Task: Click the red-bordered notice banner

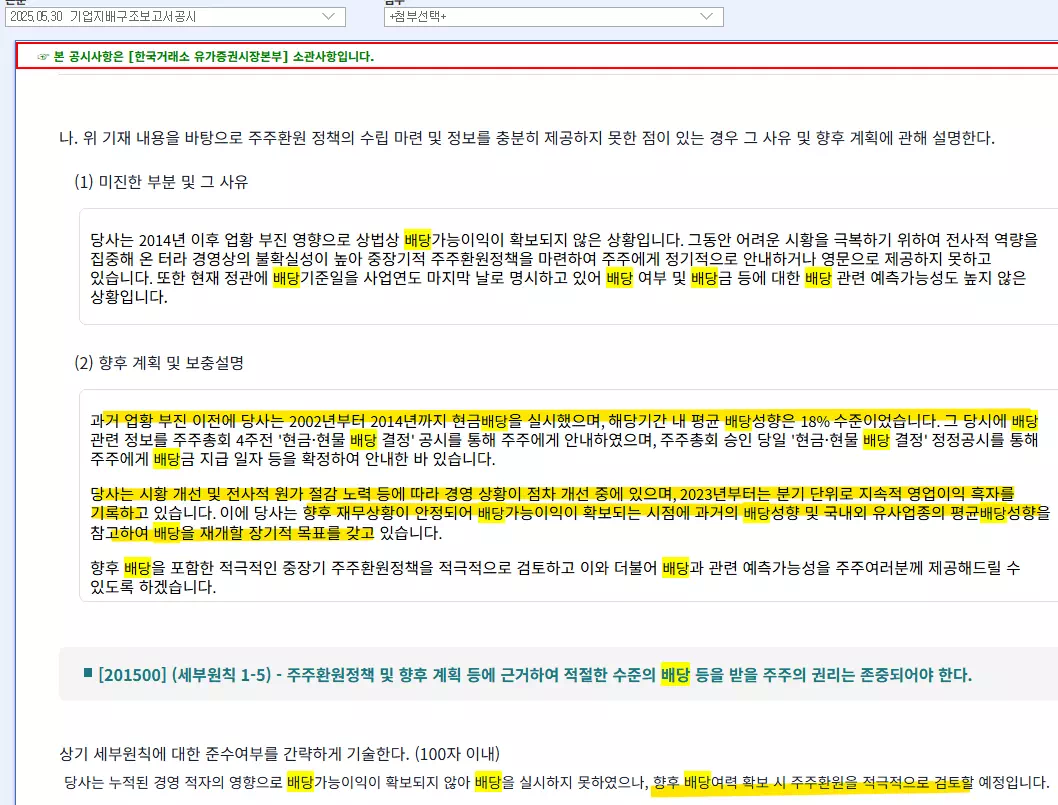Action: coord(529,57)
